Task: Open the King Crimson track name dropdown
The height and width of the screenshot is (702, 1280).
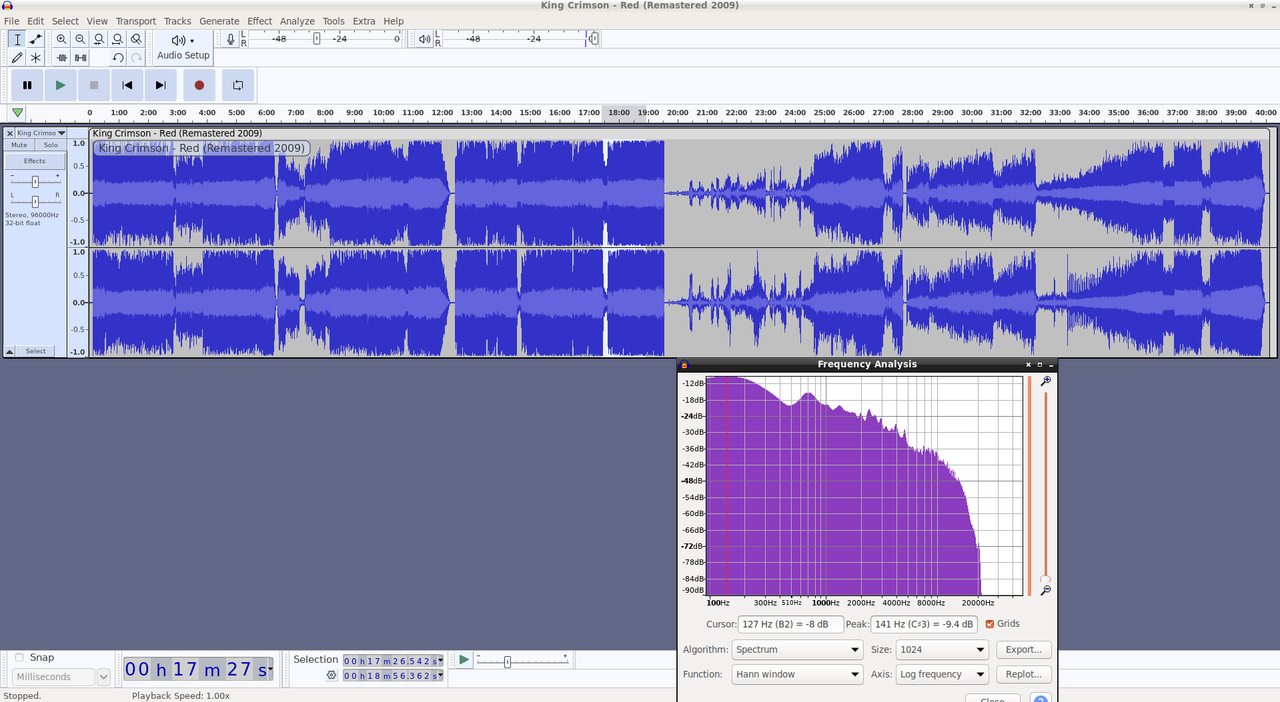Action: [41, 133]
